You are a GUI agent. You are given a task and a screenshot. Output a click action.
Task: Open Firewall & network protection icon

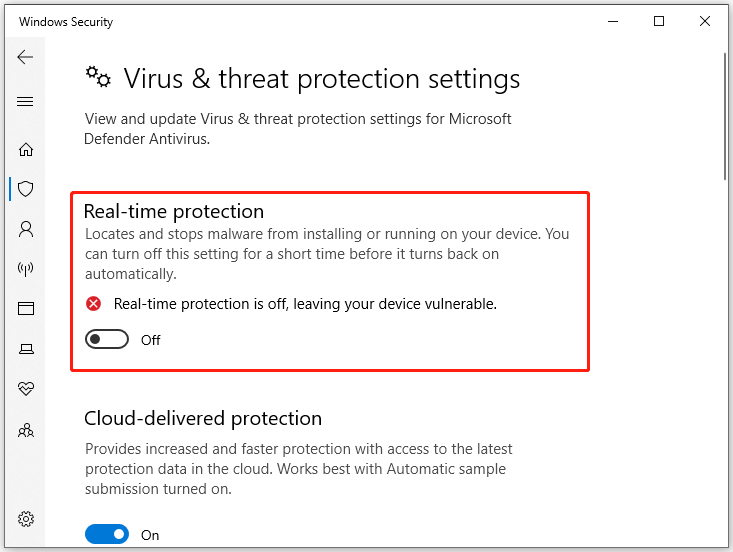coord(26,269)
